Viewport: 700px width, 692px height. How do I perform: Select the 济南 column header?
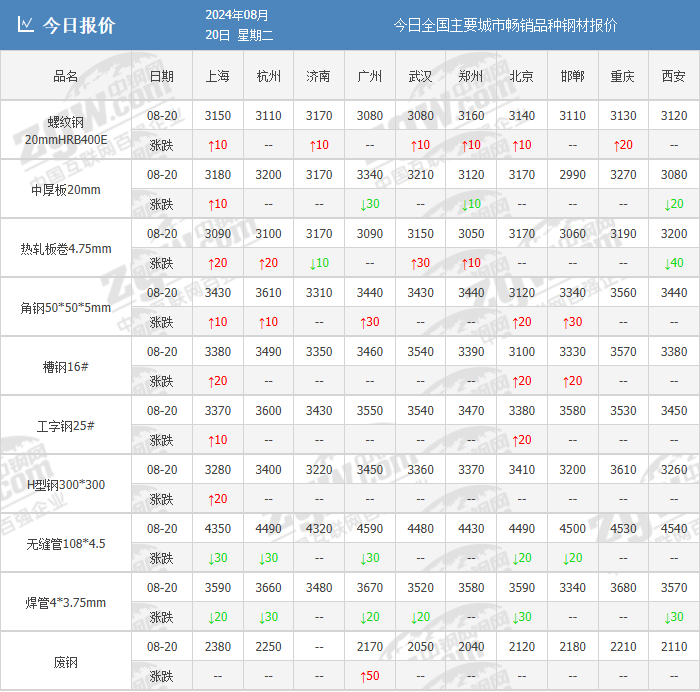tap(319, 76)
